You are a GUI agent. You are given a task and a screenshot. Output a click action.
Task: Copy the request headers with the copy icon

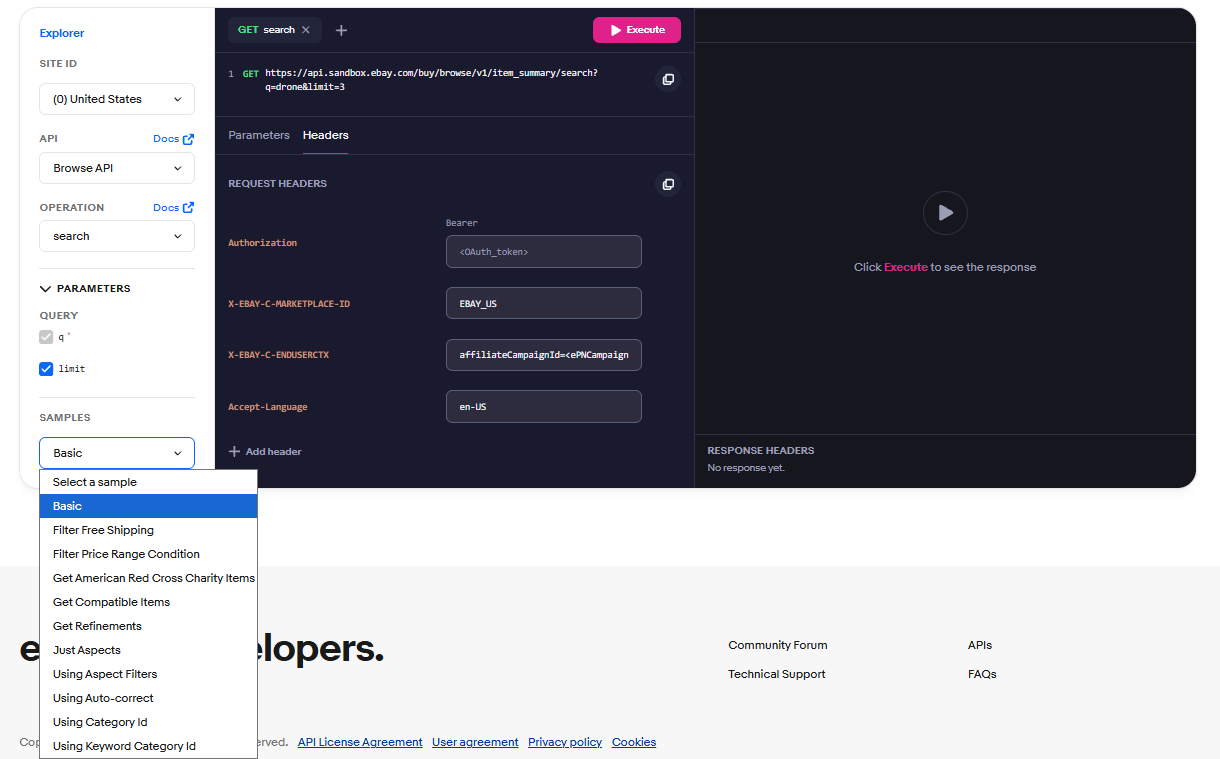coord(668,184)
